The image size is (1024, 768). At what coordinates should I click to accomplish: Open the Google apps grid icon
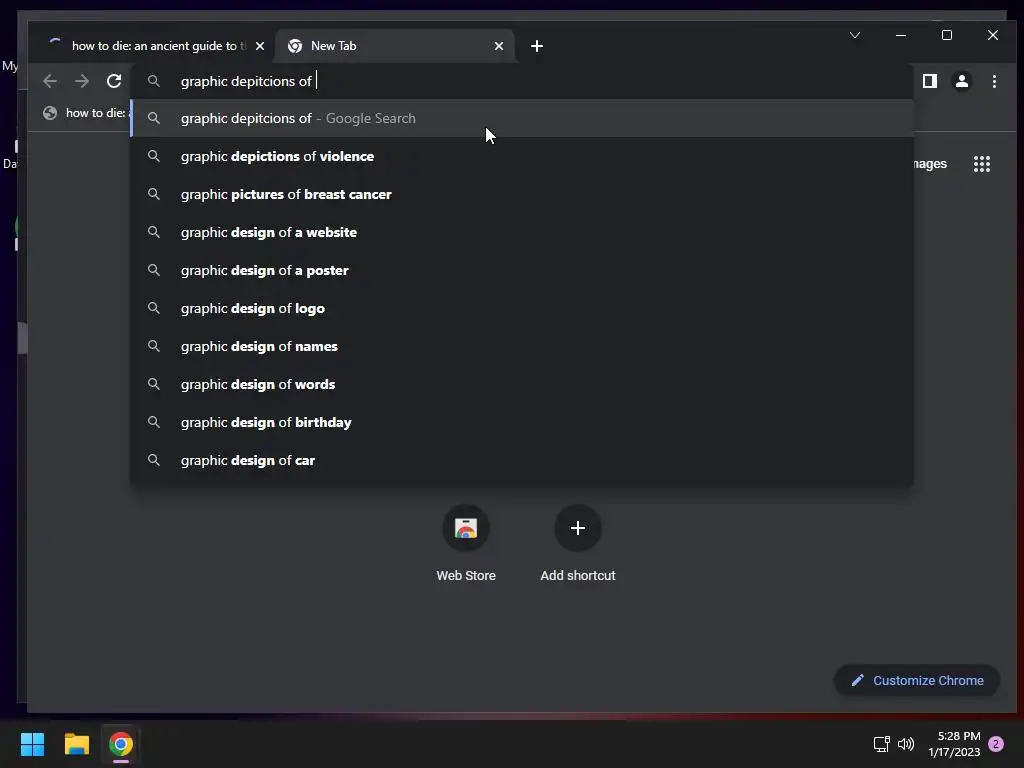click(x=982, y=163)
